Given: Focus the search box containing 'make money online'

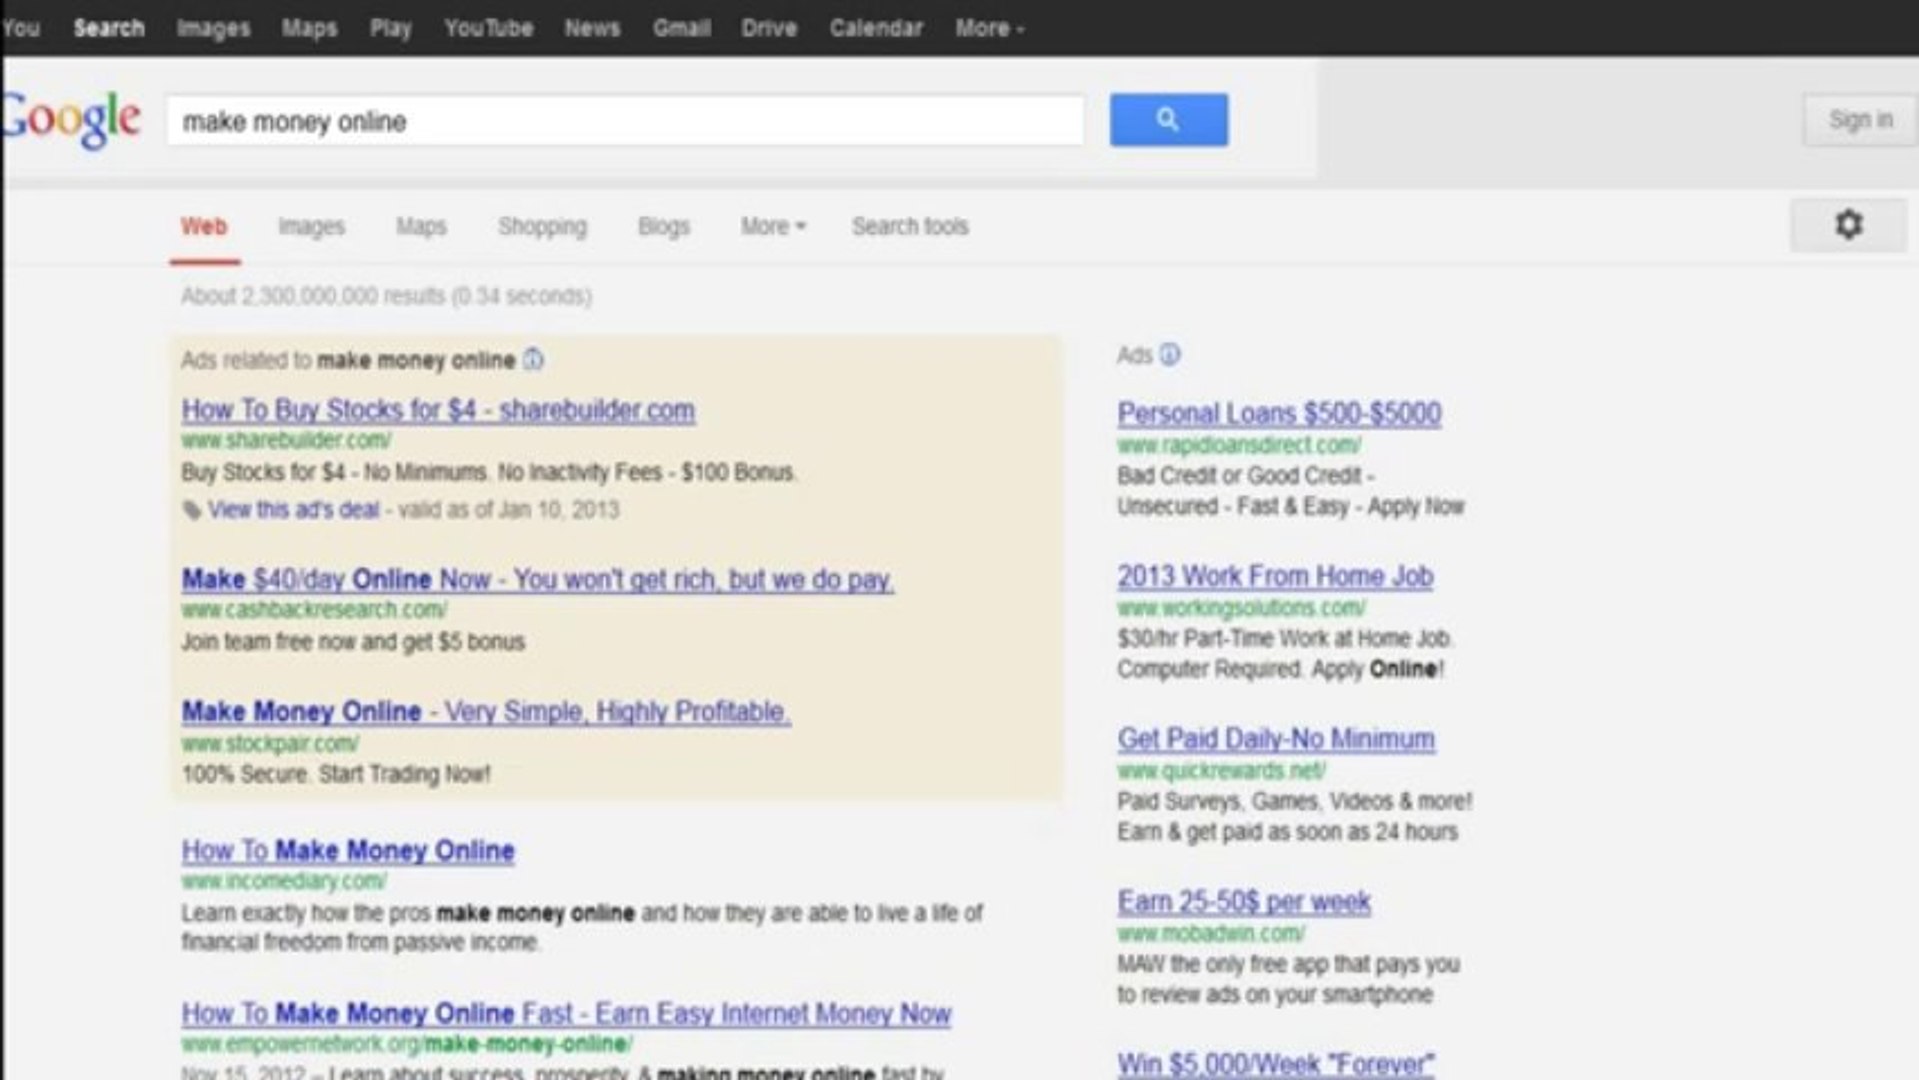Looking at the screenshot, I should (626, 121).
